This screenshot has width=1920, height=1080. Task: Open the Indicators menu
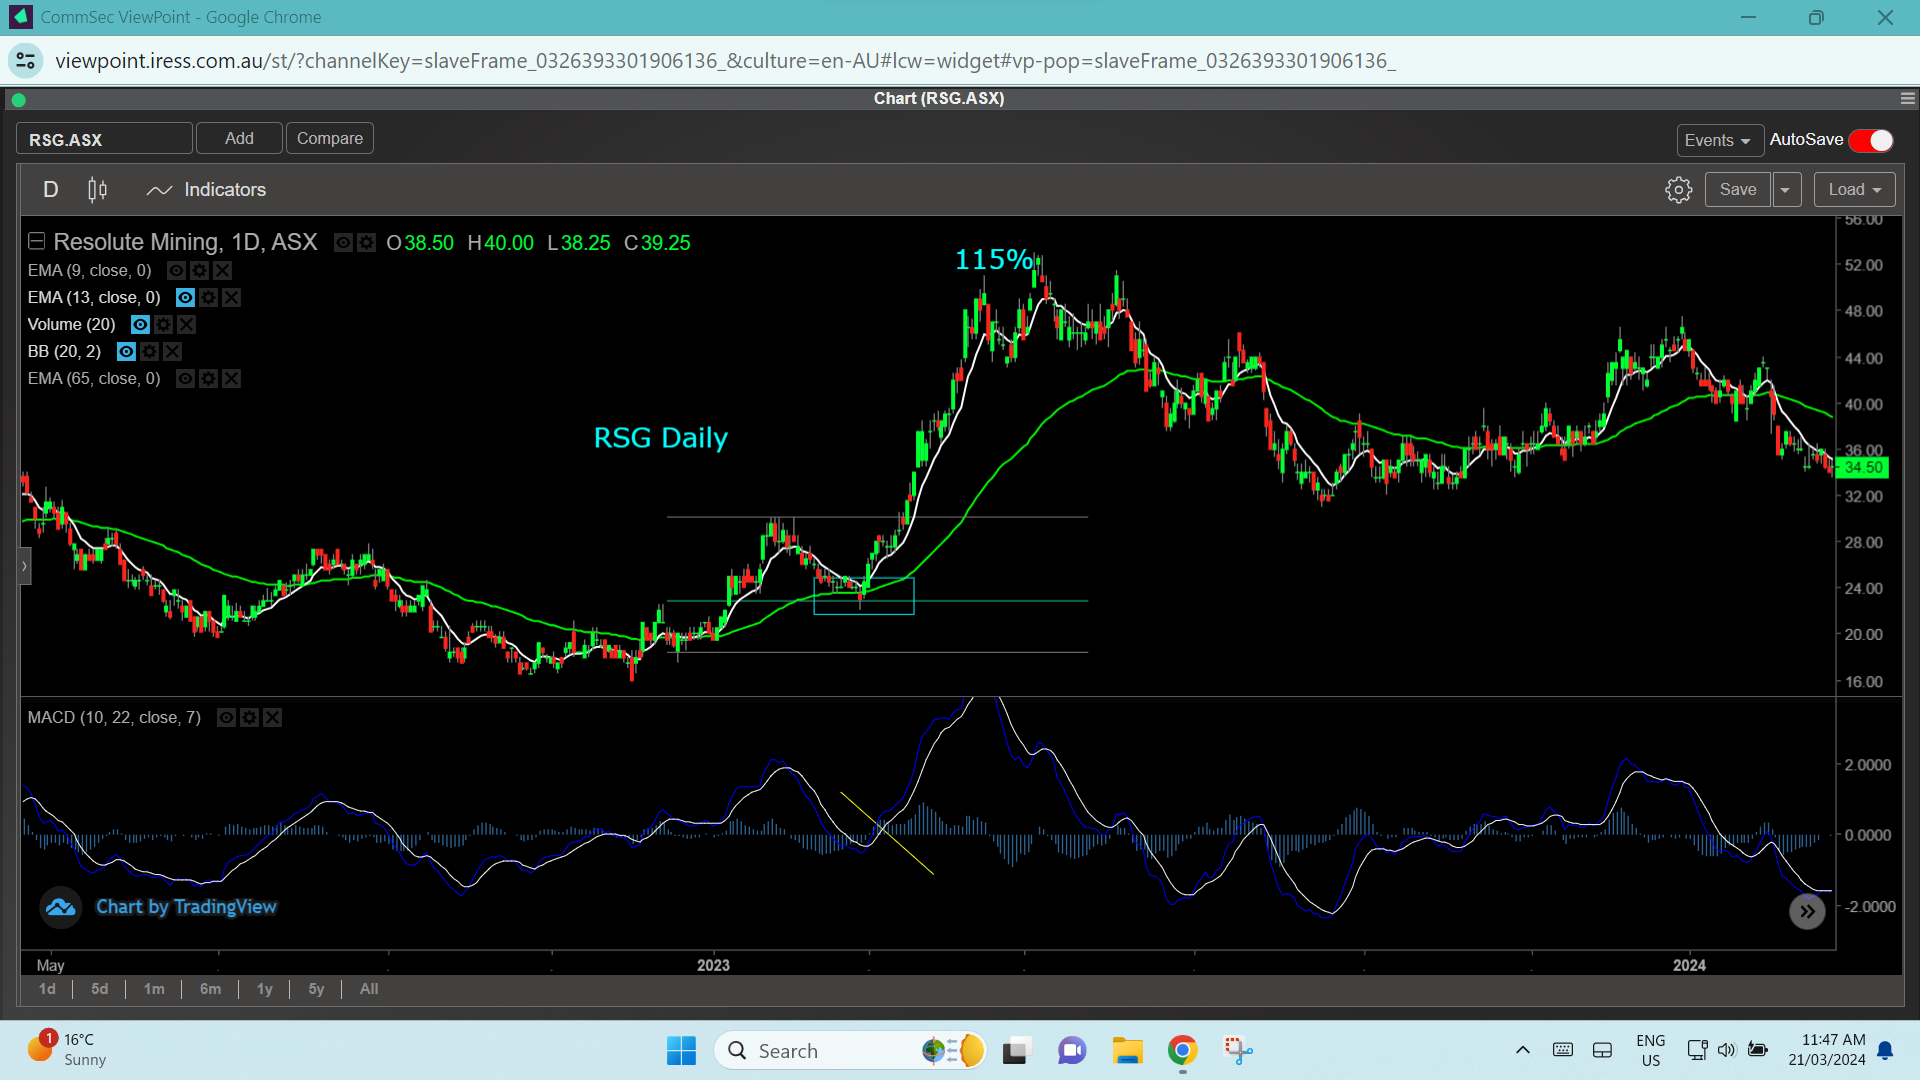pos(206,190)
